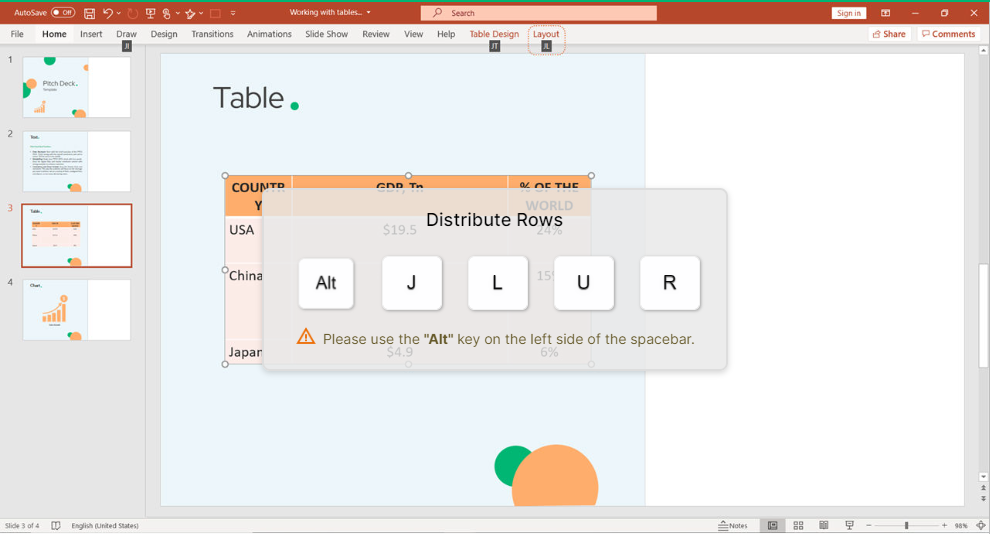Start Slide Show from status bar icon
The height and width of the screenshot is (534, 990).
[x=849, y=525]
